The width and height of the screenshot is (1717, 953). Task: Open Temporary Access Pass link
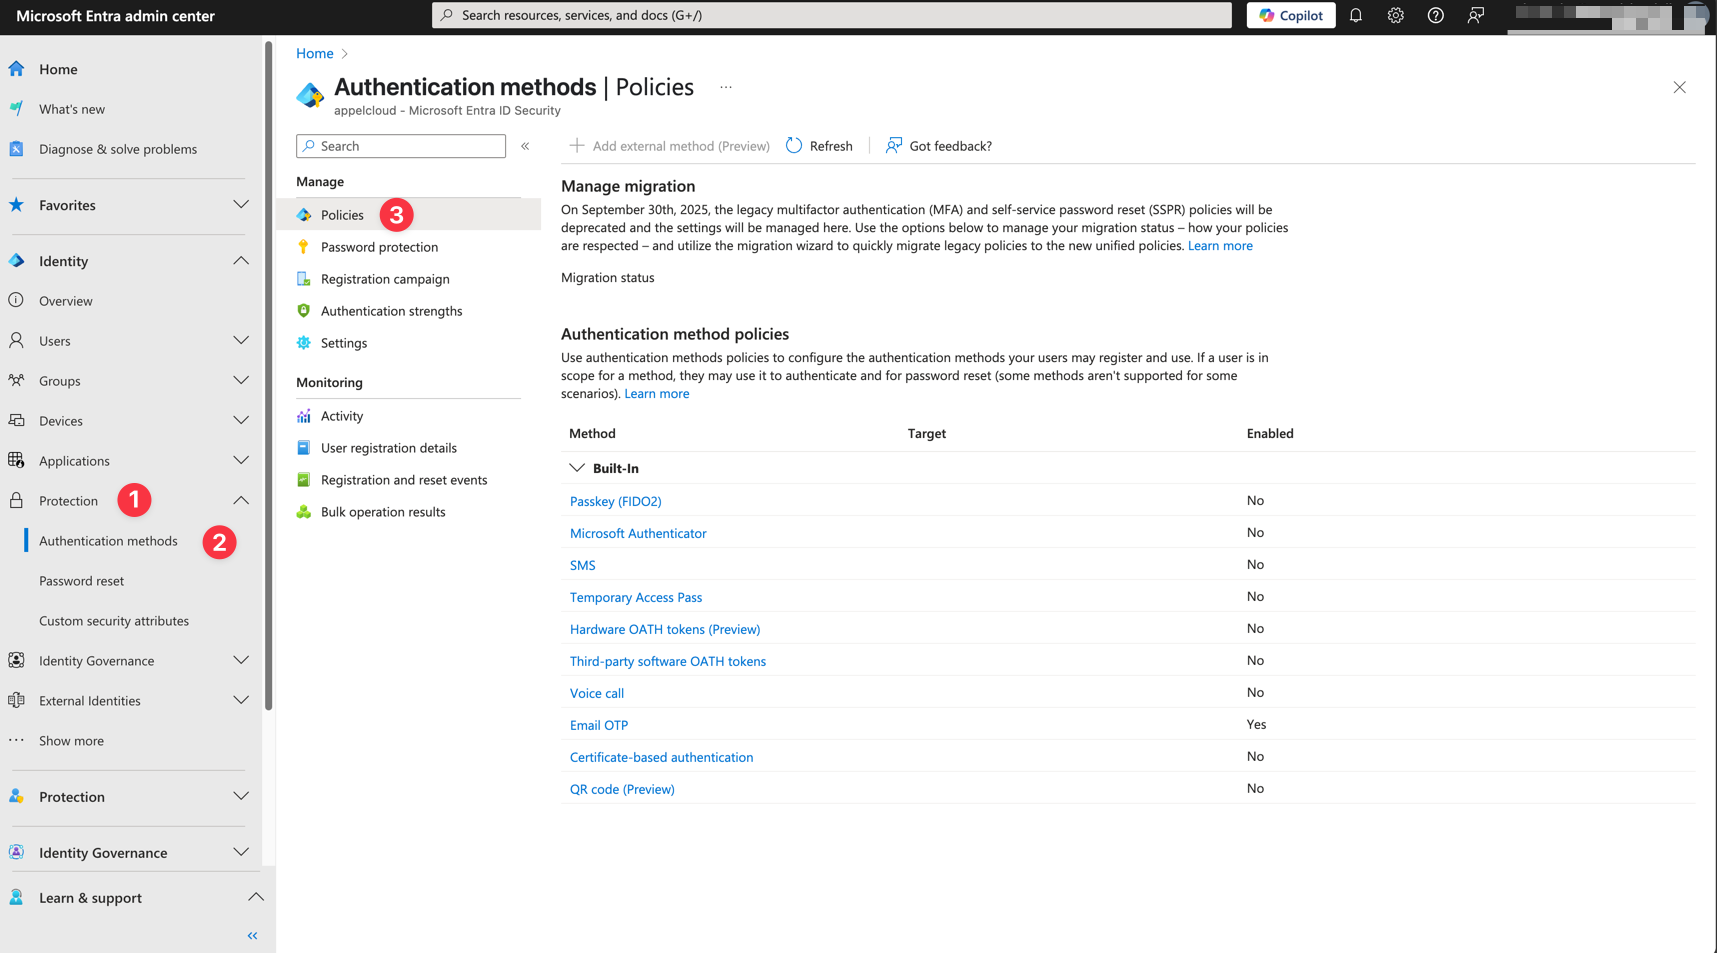pyautogui.click(x=636, y=597)
